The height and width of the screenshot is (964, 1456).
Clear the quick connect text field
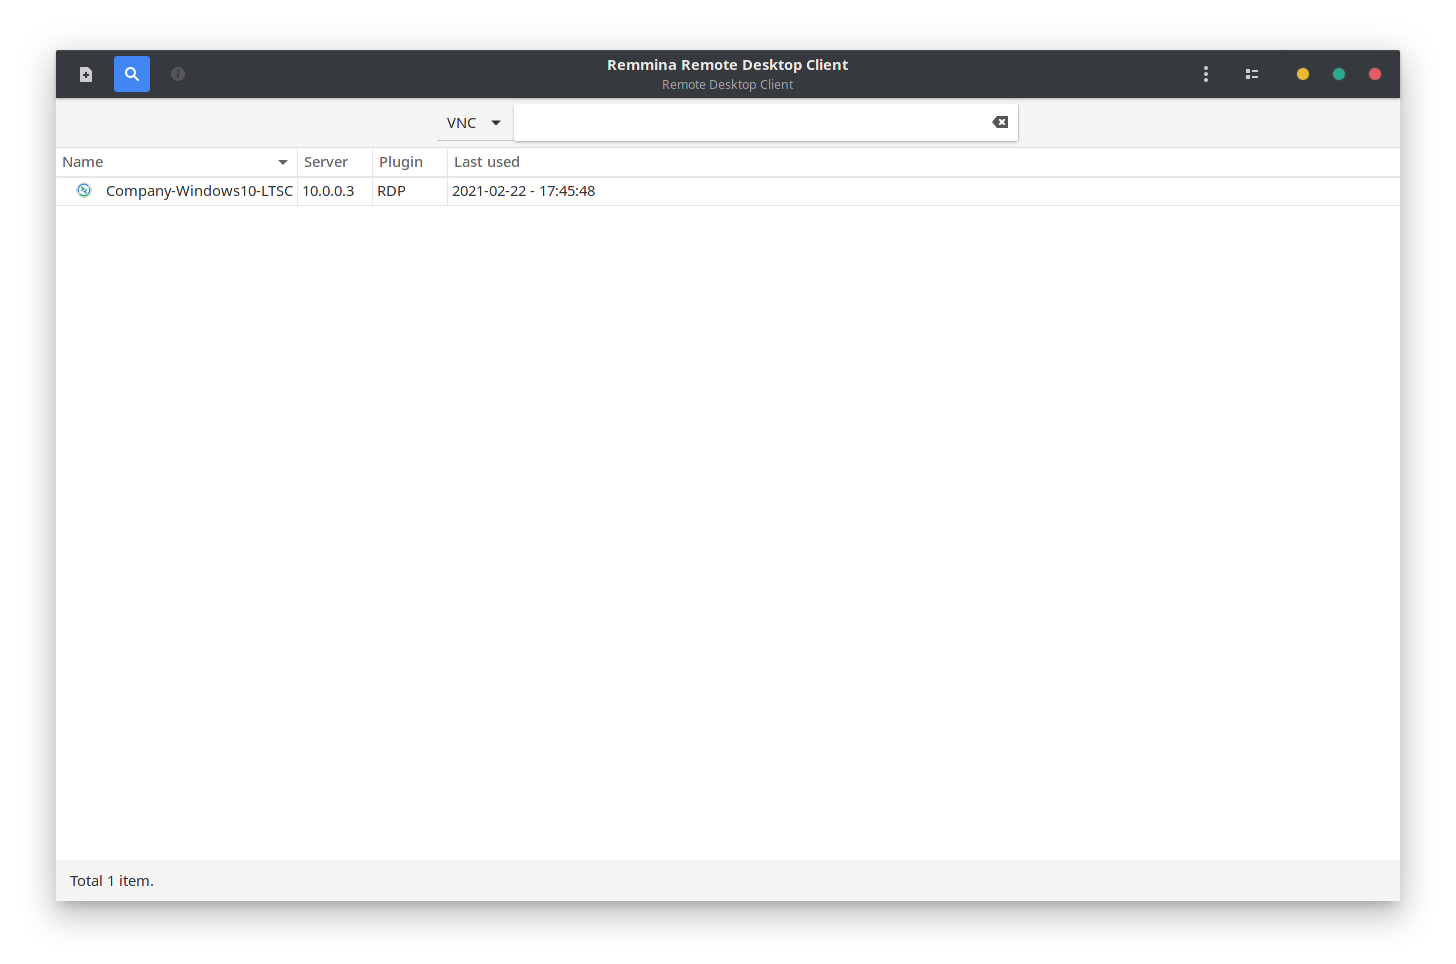[1000, 122]
